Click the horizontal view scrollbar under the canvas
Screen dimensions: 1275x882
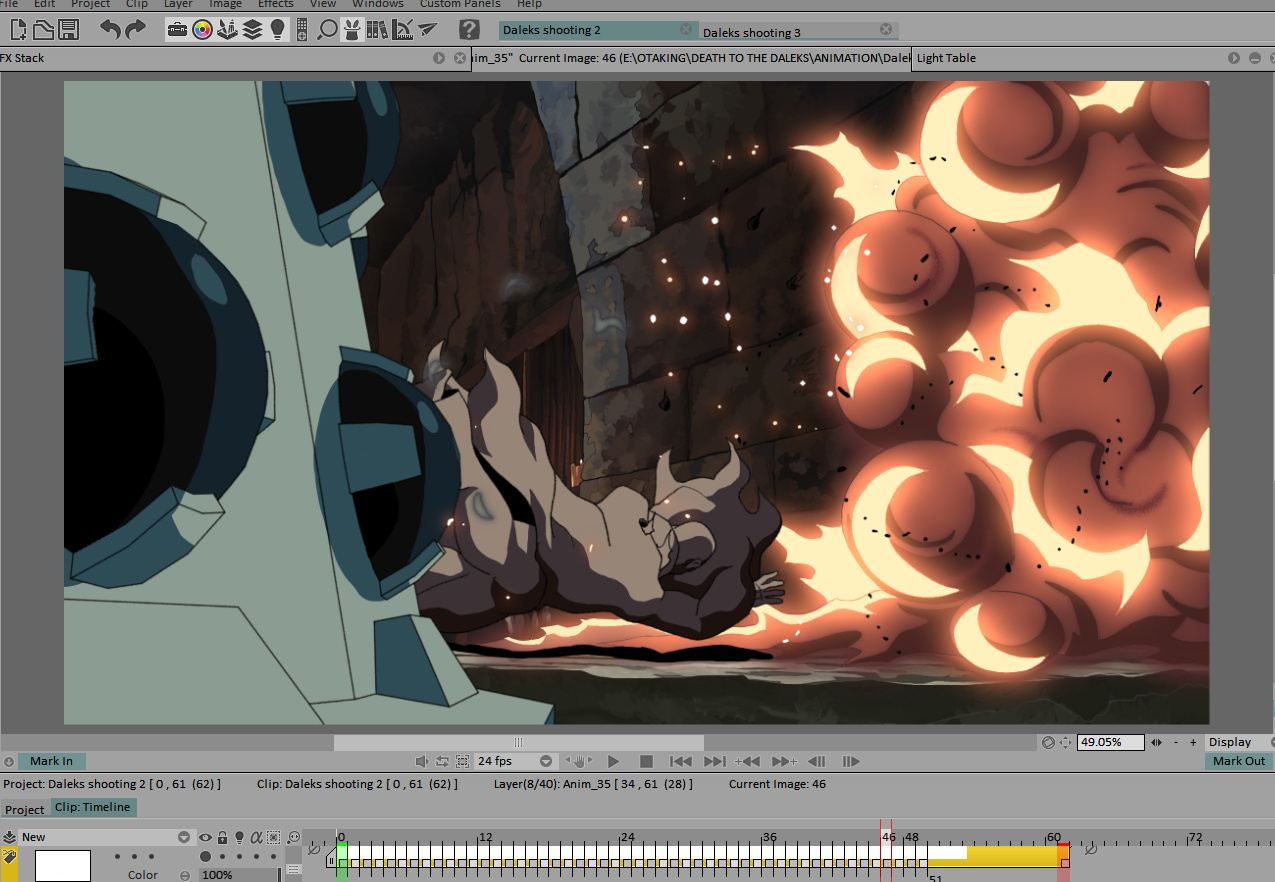[x=518, y=742]
